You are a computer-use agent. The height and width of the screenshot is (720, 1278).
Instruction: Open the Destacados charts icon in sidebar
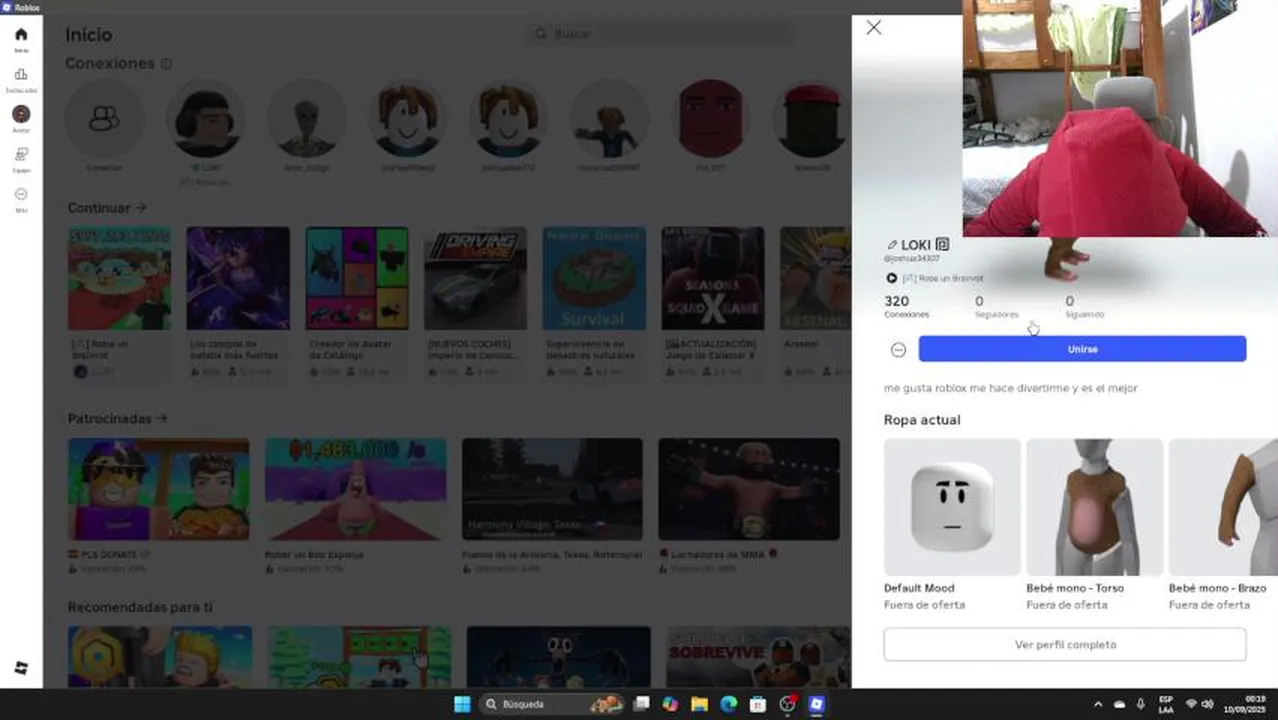point(21,75)
